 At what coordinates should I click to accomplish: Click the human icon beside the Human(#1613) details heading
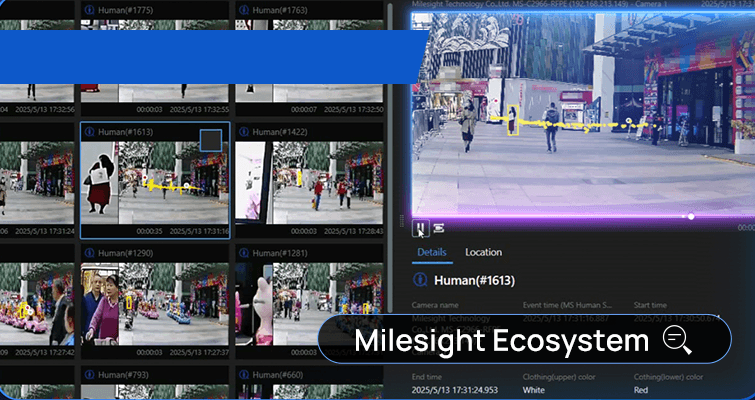[420, 280]
